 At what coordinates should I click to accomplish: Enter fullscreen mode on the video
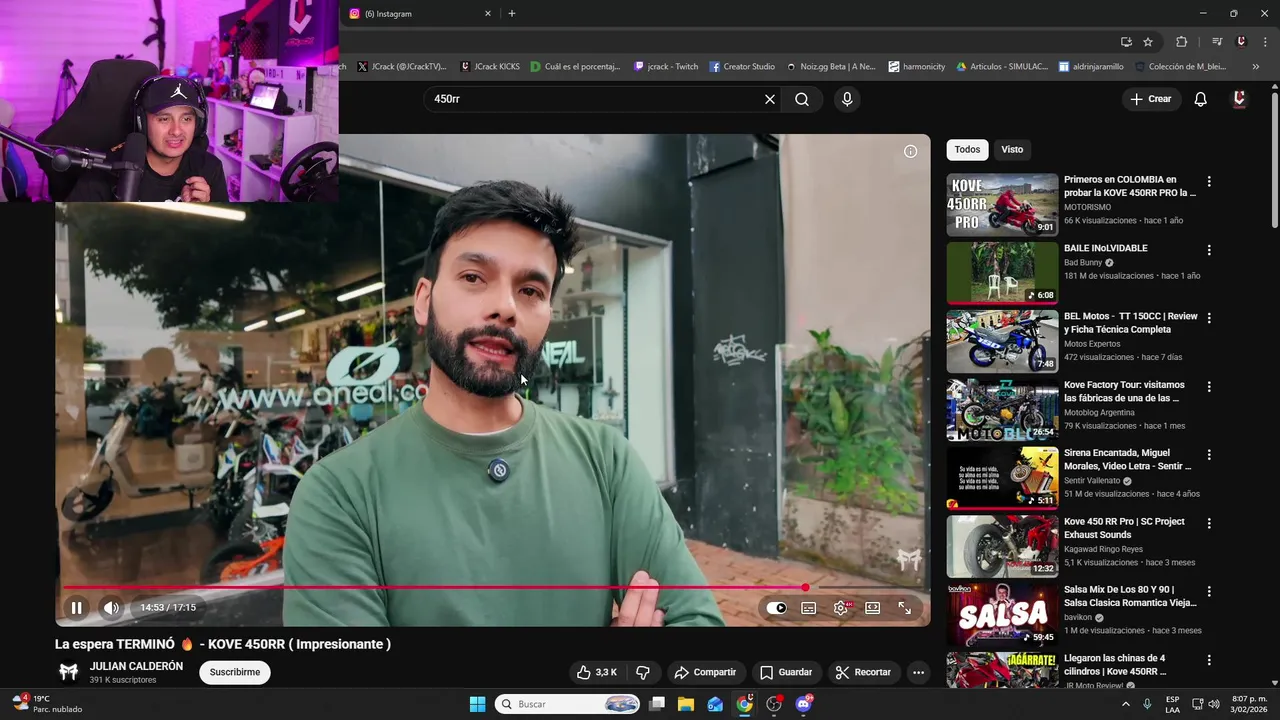(904, 607)
